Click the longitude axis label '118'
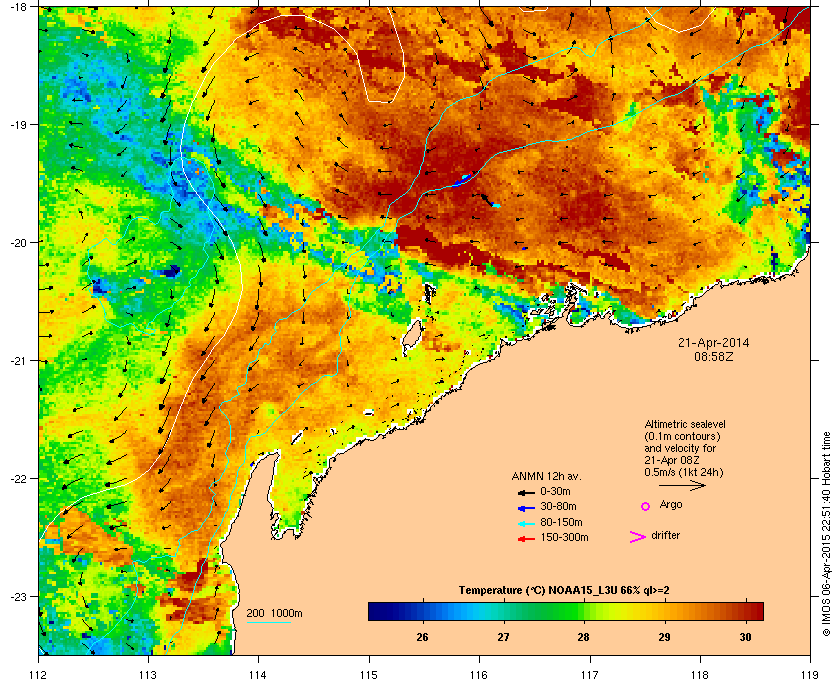Screen dimensions: 840x680 coord(700,674)
